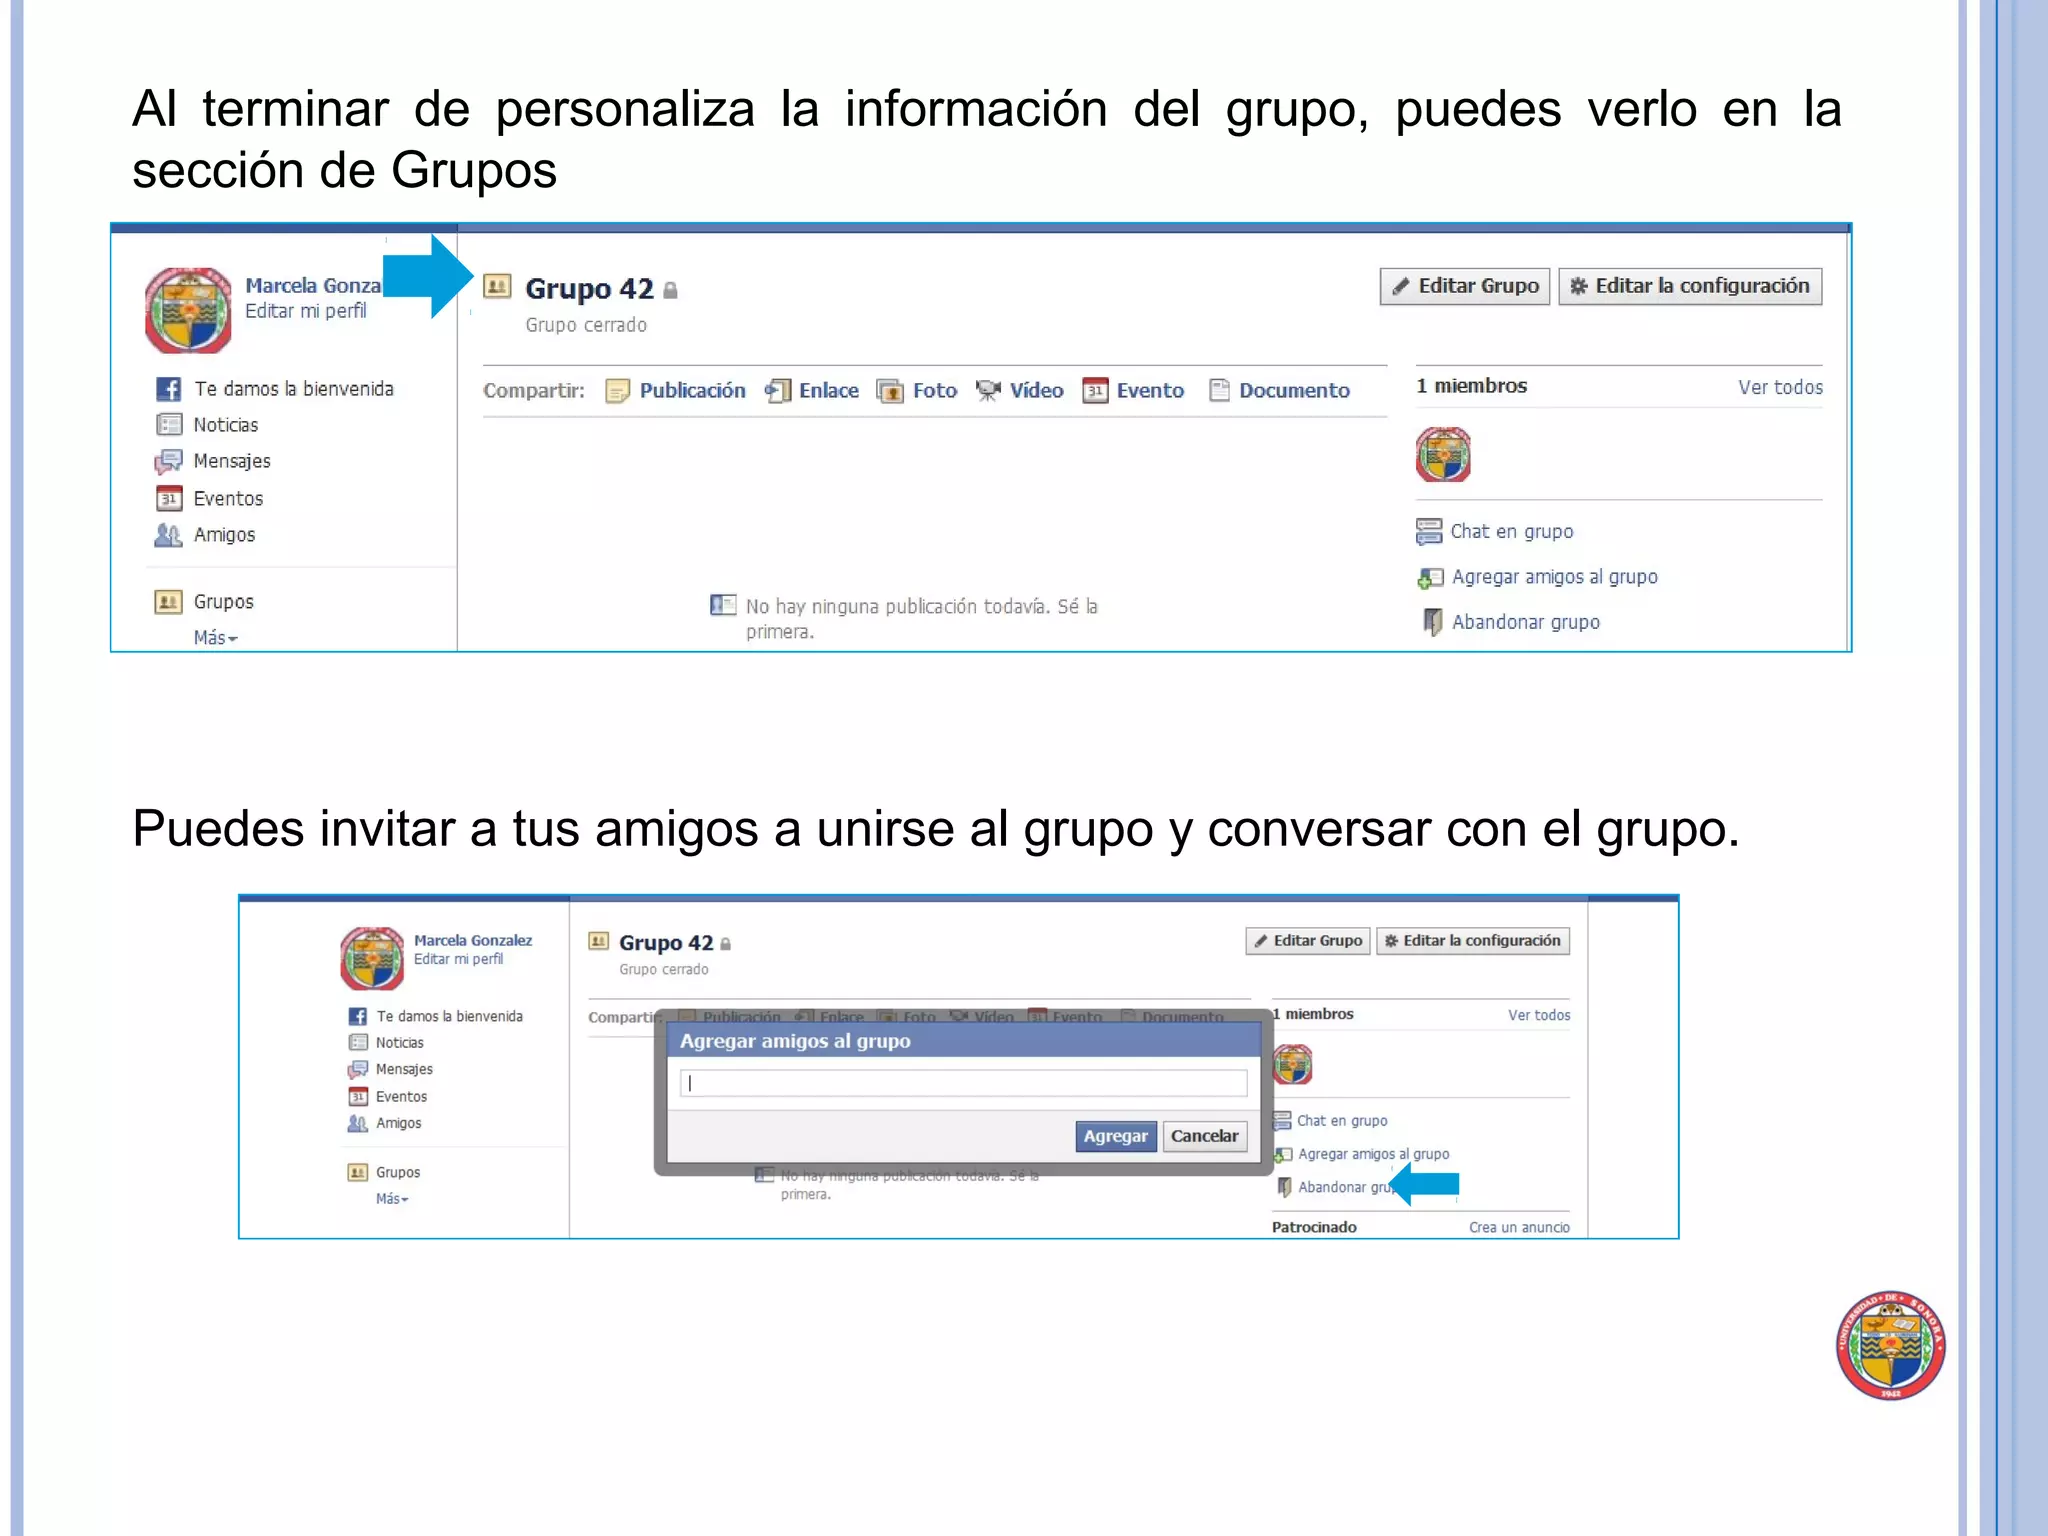Expand Más dropdown in bottom sidebar

(392, 1199)
